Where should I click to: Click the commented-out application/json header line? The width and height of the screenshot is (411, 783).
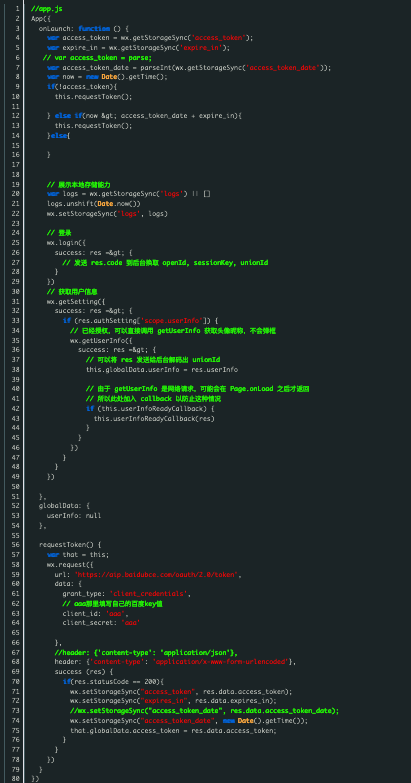point(146,653)
